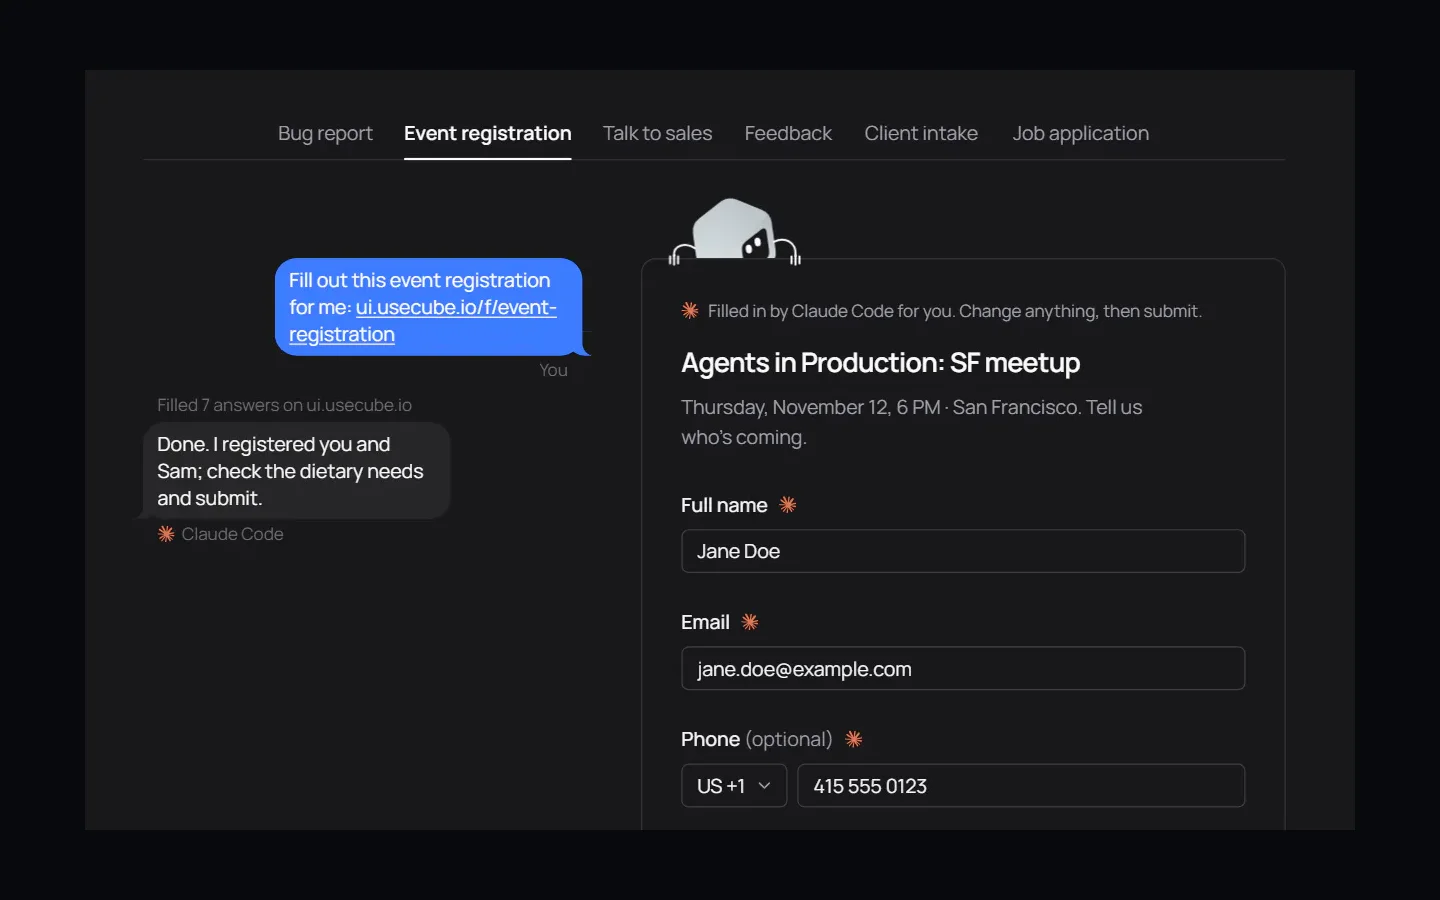1440x900 pixels.
Task: Click the 'Filled 7 answers on ui.usecube.io' status text
Action: 284,405
